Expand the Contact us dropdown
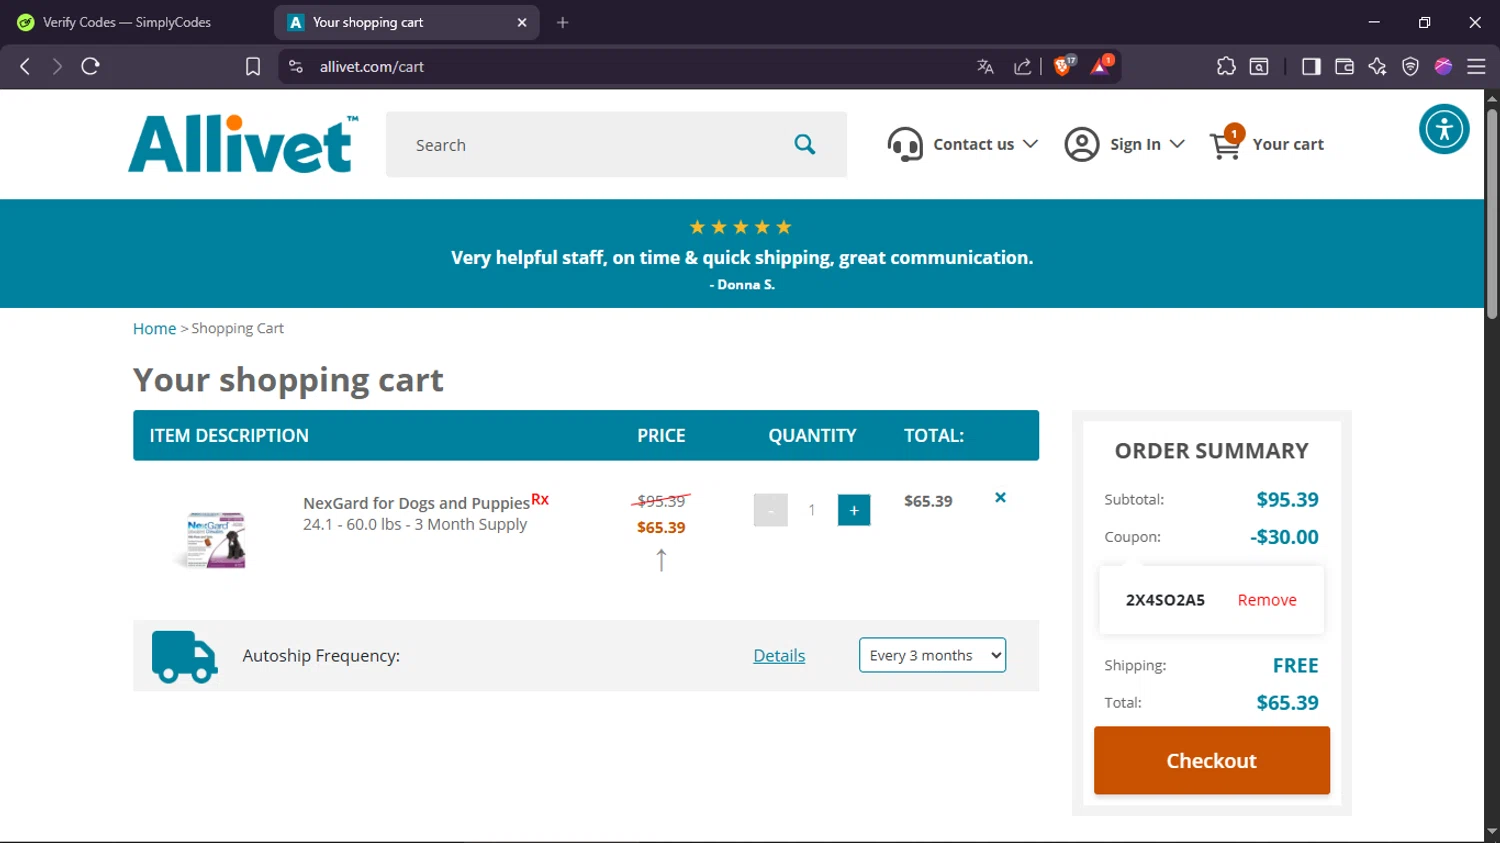The width and height of the screenshot is (1500, 843). point(1030,144)
